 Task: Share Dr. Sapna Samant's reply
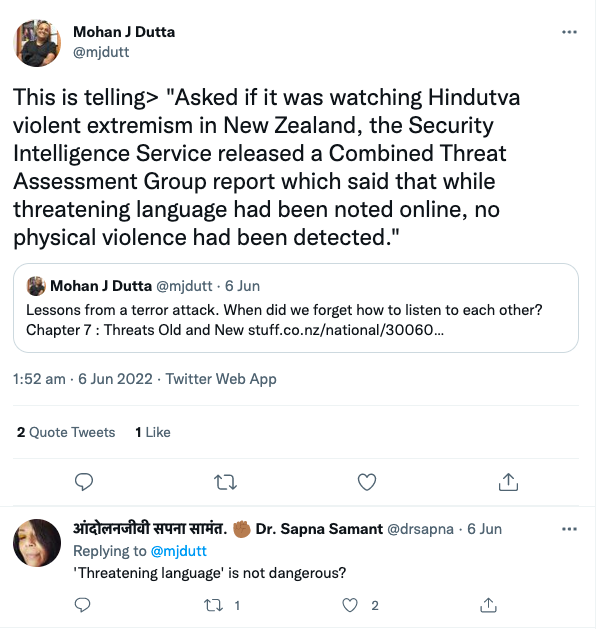coord(489,604)
